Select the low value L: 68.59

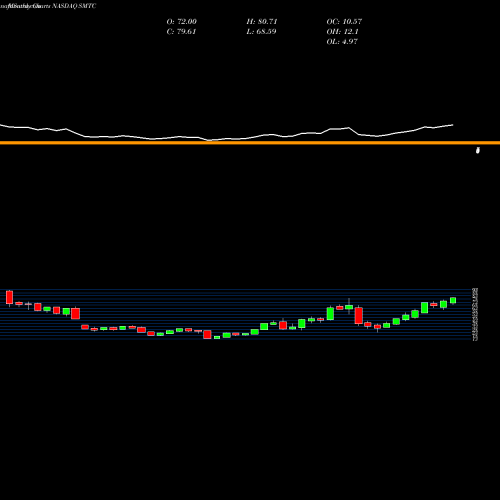tap(261, 32)
